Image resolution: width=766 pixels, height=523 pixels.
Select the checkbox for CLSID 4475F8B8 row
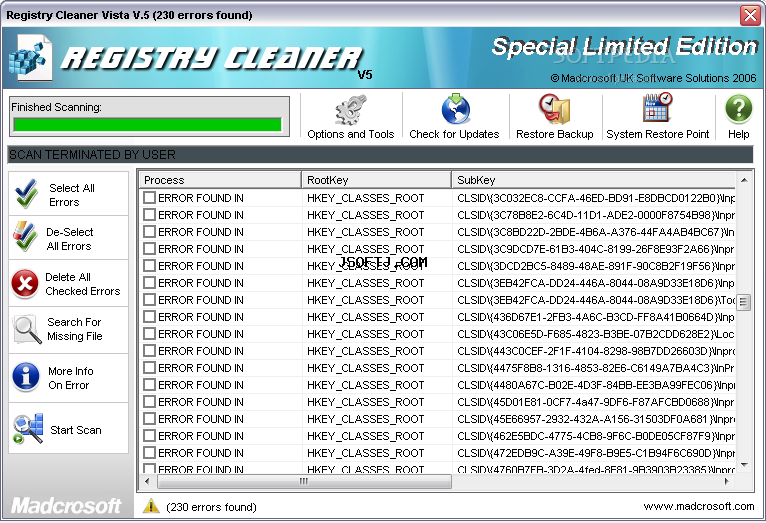point(149,368)
